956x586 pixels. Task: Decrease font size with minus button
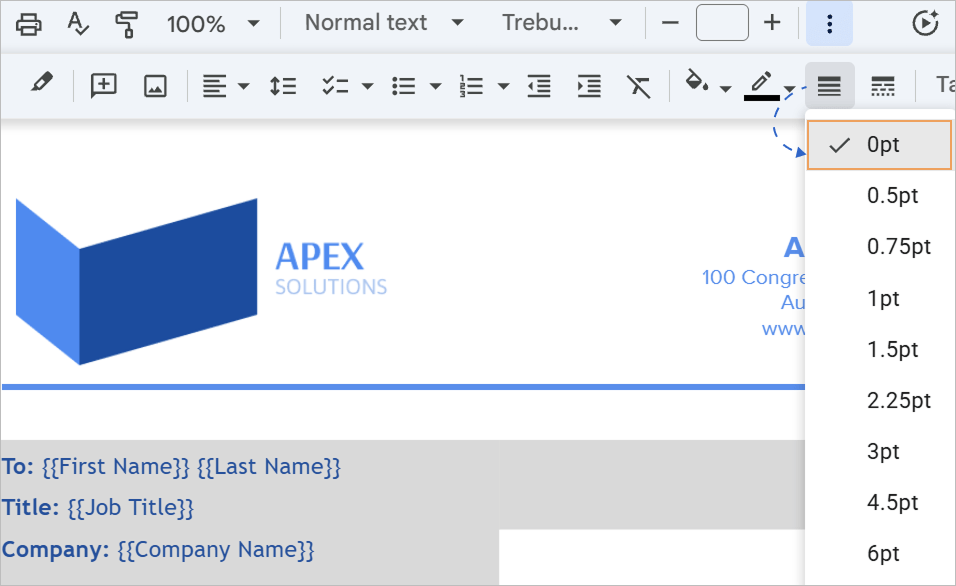(670, 23)
